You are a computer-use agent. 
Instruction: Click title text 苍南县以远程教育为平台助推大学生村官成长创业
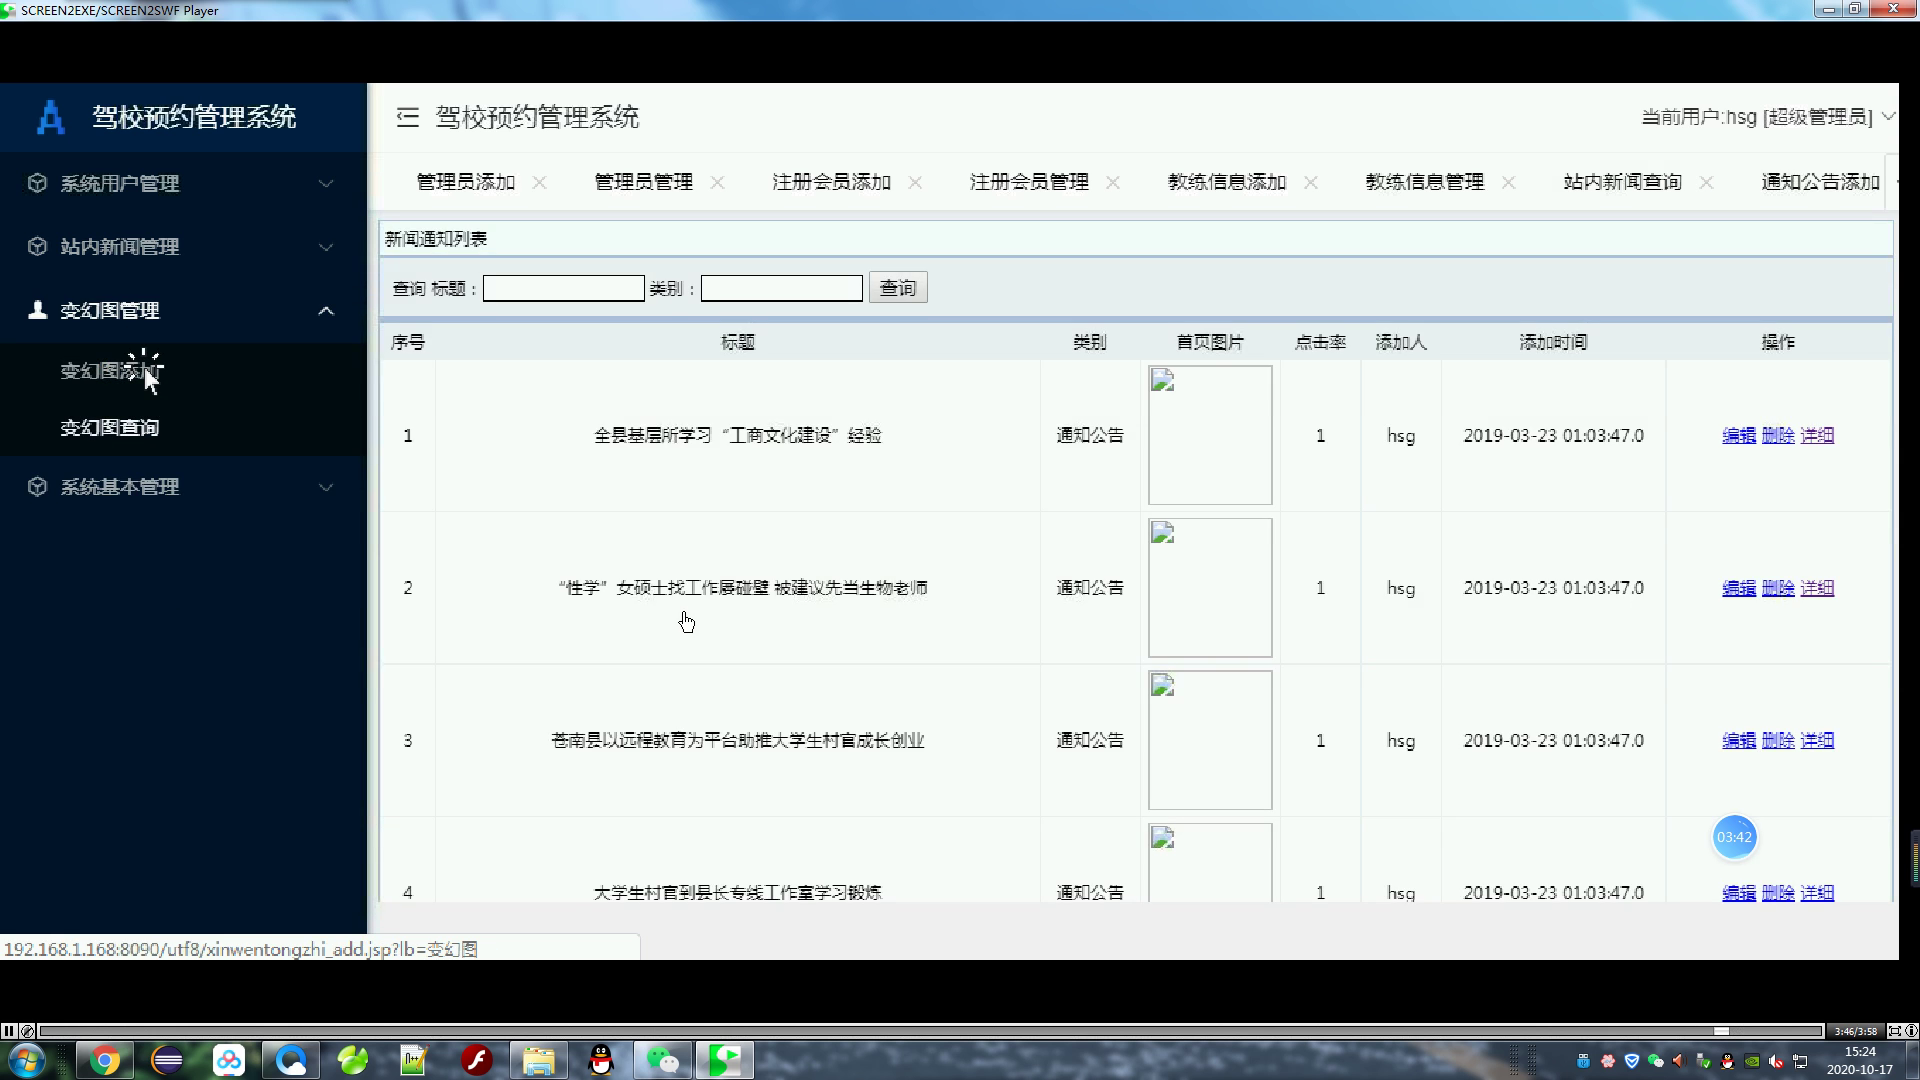[x=738, y=741]
